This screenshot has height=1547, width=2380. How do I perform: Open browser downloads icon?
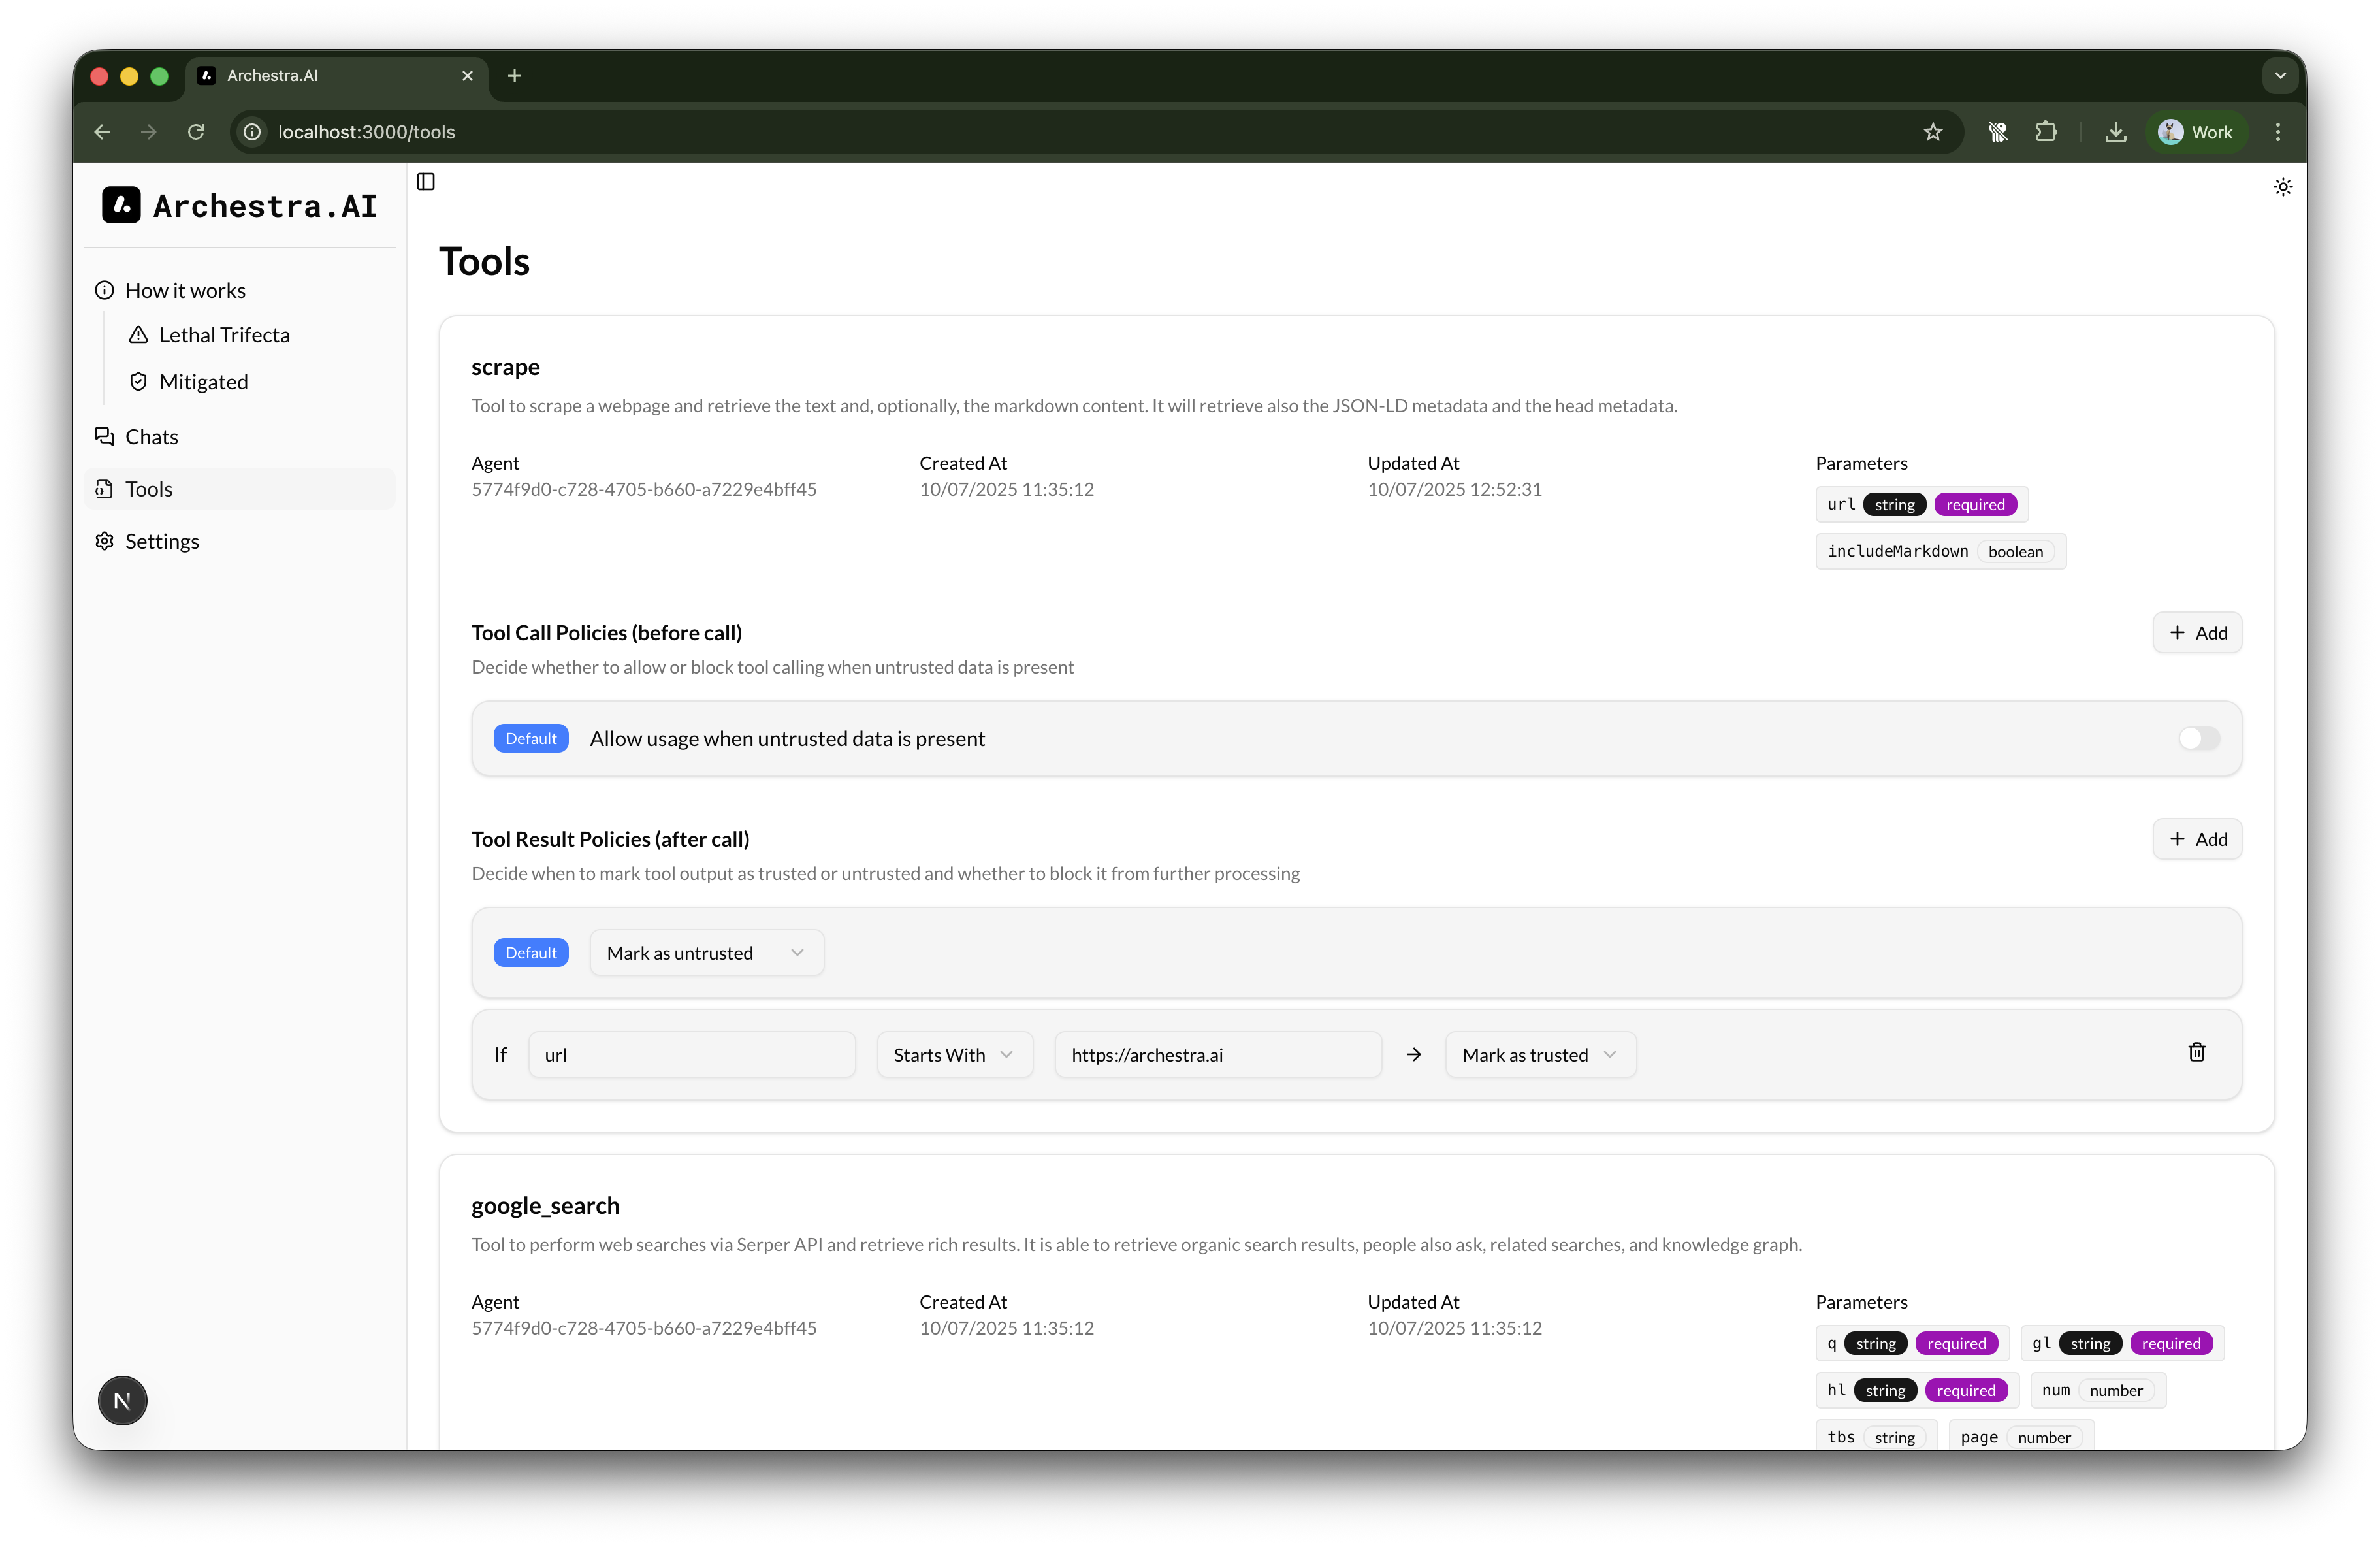click(2115, 132)
